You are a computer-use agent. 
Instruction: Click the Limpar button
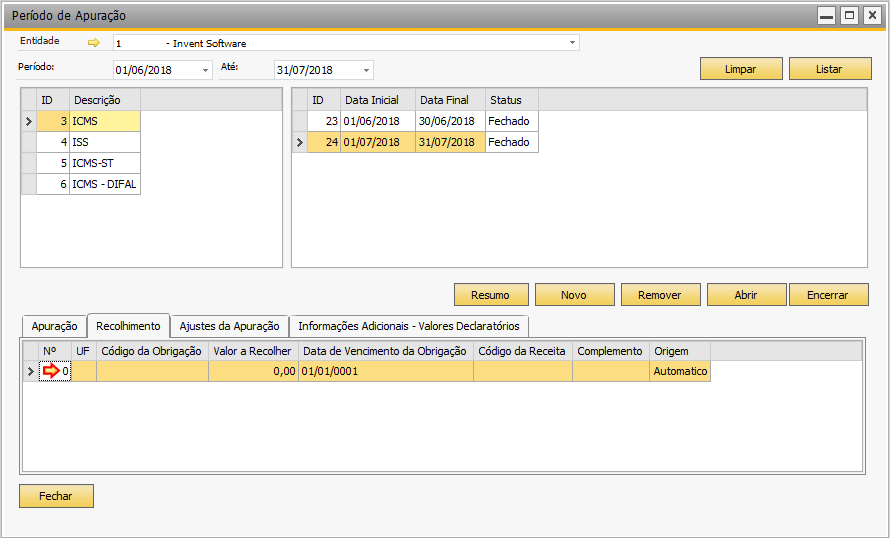click(x=741, y=69)
